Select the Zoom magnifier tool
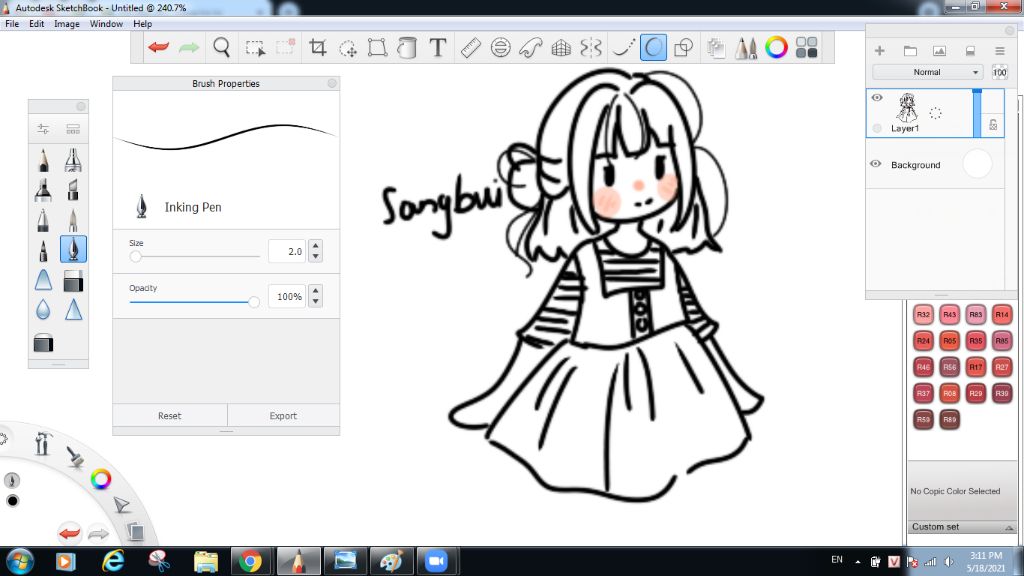Image resolution: width=1024 pixels, height=576 pixels. 222,48
